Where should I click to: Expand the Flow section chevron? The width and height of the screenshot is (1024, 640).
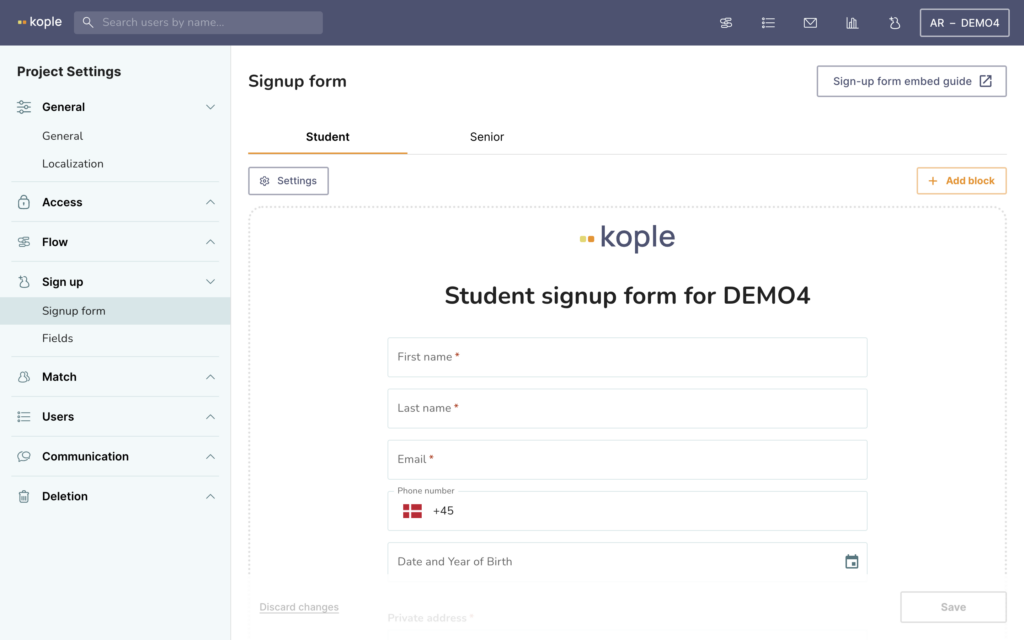210,242
